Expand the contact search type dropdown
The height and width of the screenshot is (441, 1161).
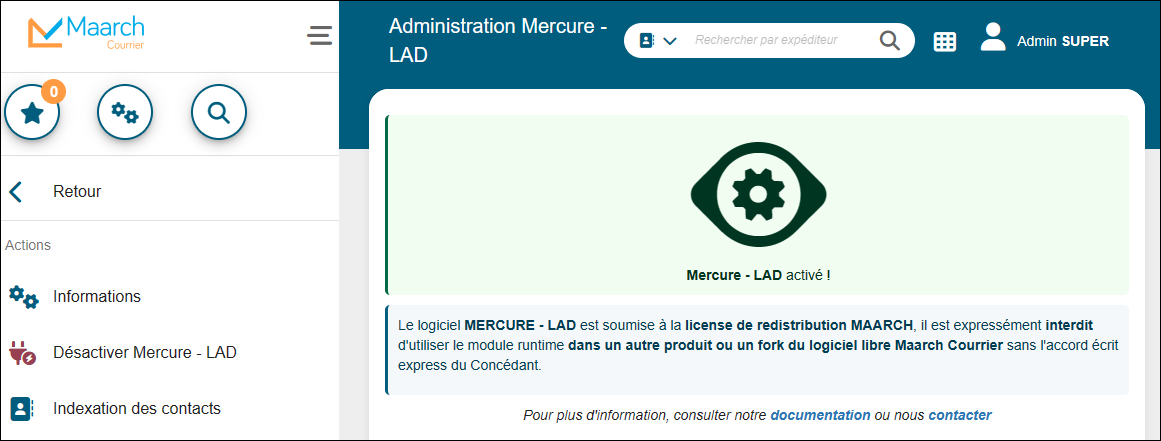pyautogui.click(x=658, y=40)
